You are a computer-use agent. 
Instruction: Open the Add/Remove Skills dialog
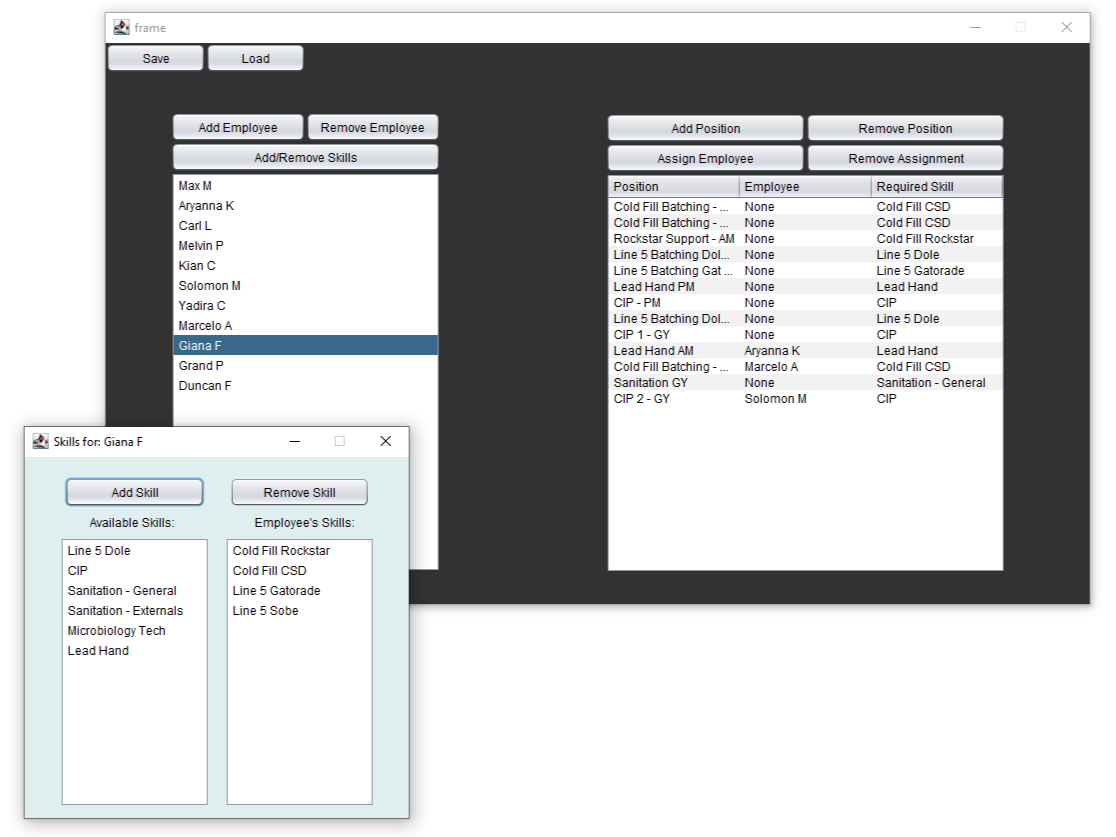pos(305,158)
